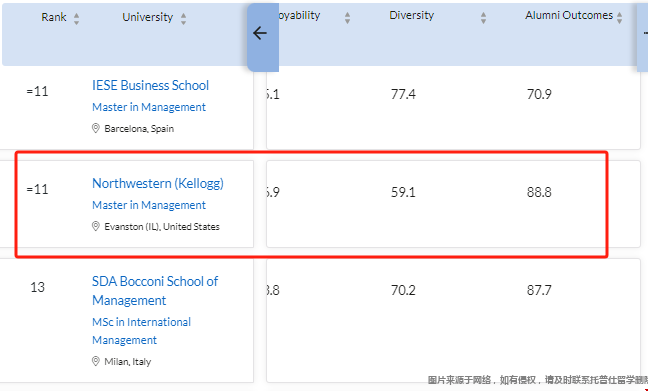Click Barcelona, Spain location text
The height and width of the screenshot is (391, 648).
point(139,129)
